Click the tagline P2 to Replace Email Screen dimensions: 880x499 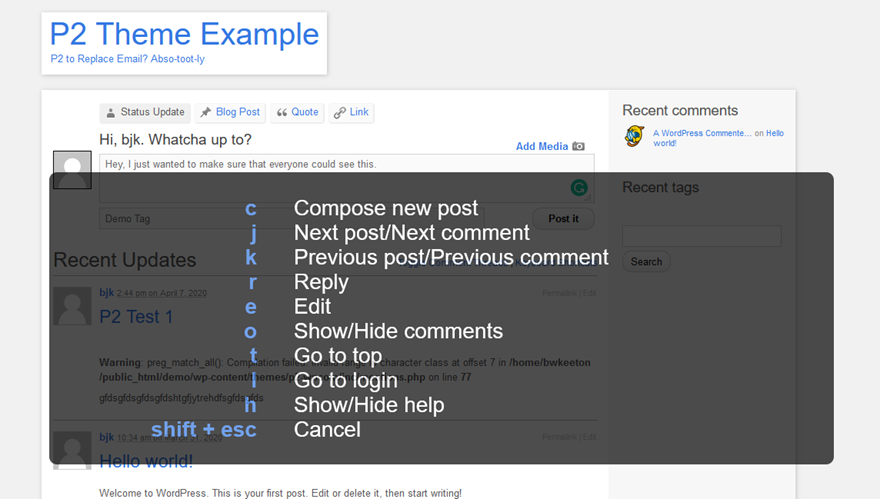(x=127, y=59)
